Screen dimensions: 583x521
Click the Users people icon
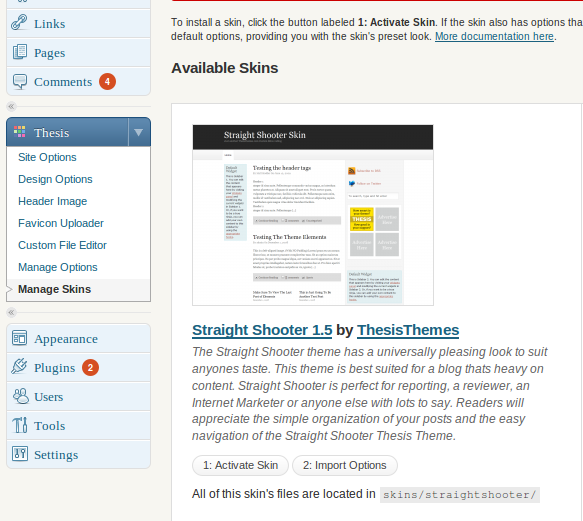click(x=20, y=396)
